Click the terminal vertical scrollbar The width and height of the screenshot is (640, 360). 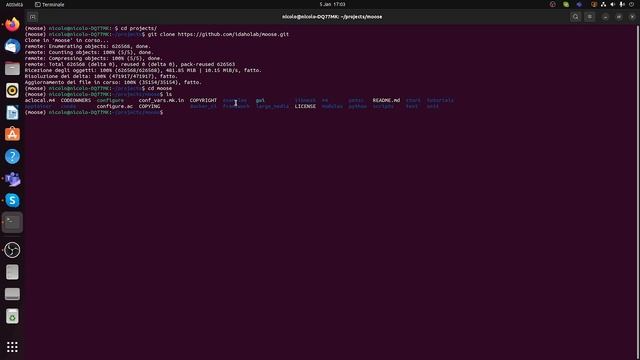coord(638,192)
